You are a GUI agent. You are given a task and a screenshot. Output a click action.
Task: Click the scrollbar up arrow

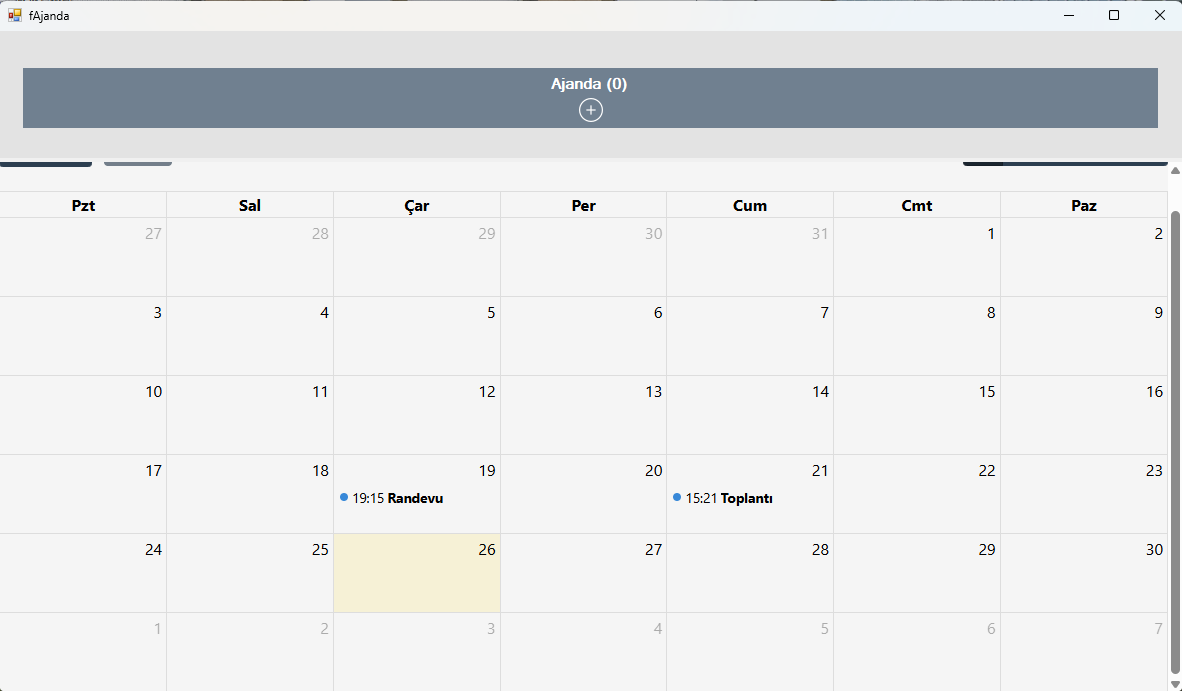coord(1175,170)
